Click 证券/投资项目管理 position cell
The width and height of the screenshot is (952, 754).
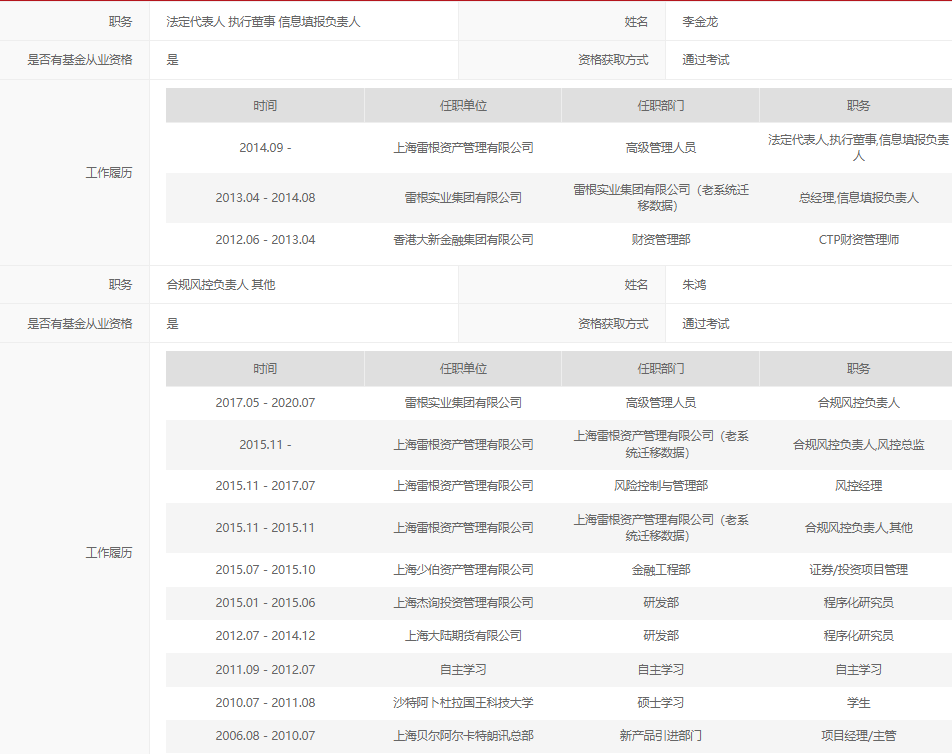point(858,569)
